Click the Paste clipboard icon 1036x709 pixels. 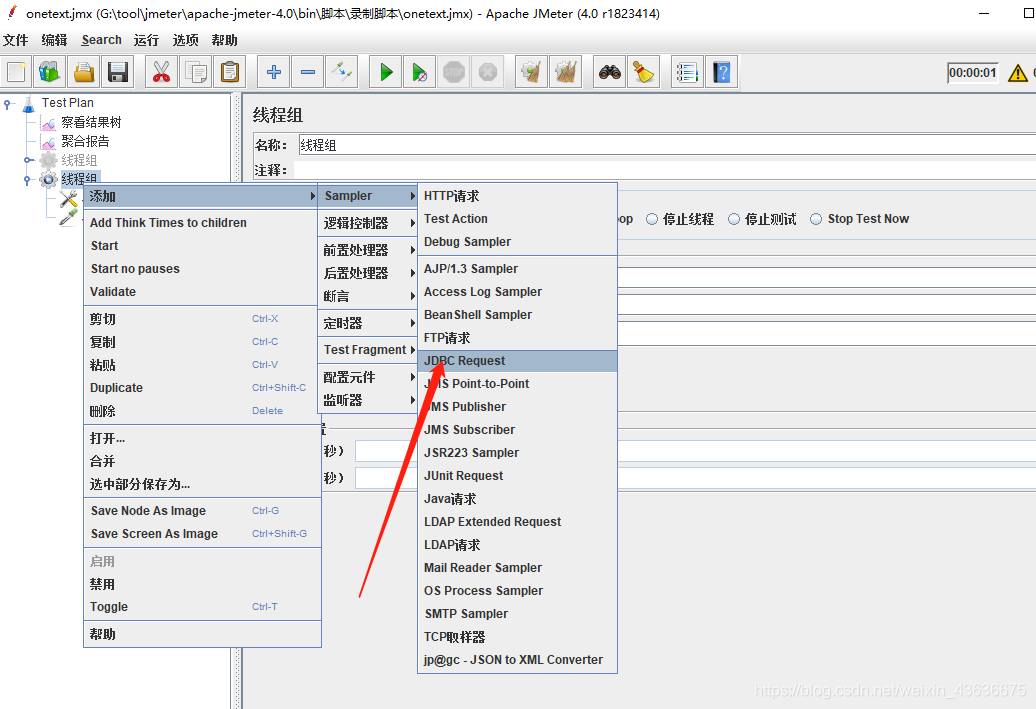[230, 72]
